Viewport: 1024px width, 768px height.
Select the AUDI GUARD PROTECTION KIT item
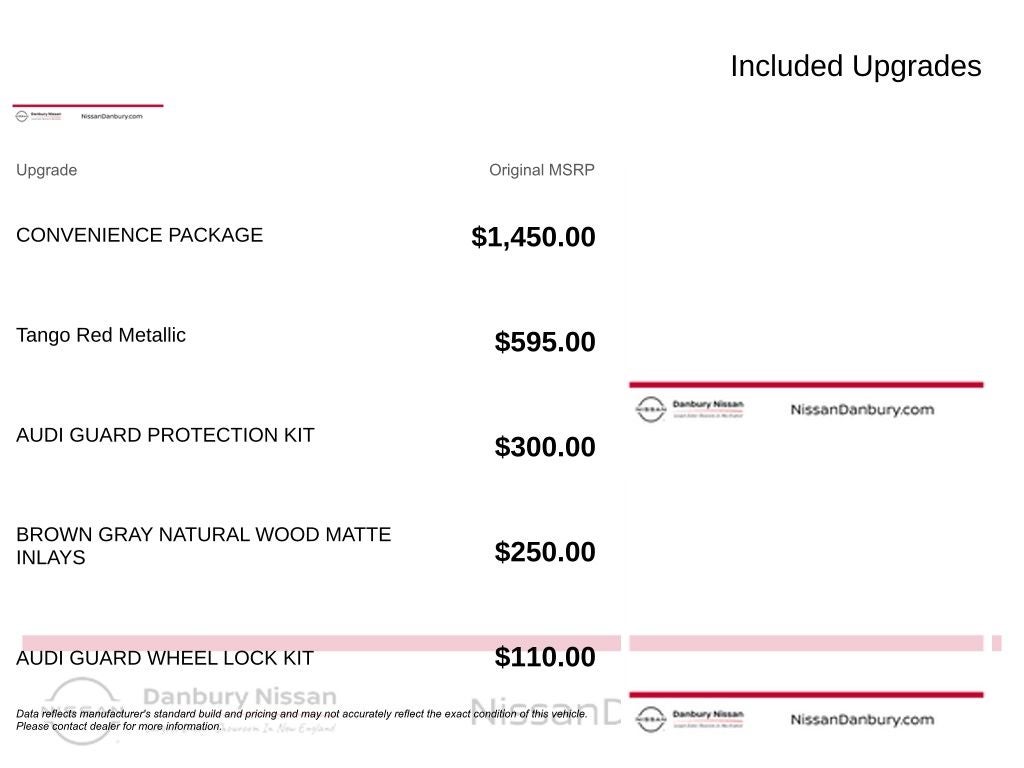[165, 435]
